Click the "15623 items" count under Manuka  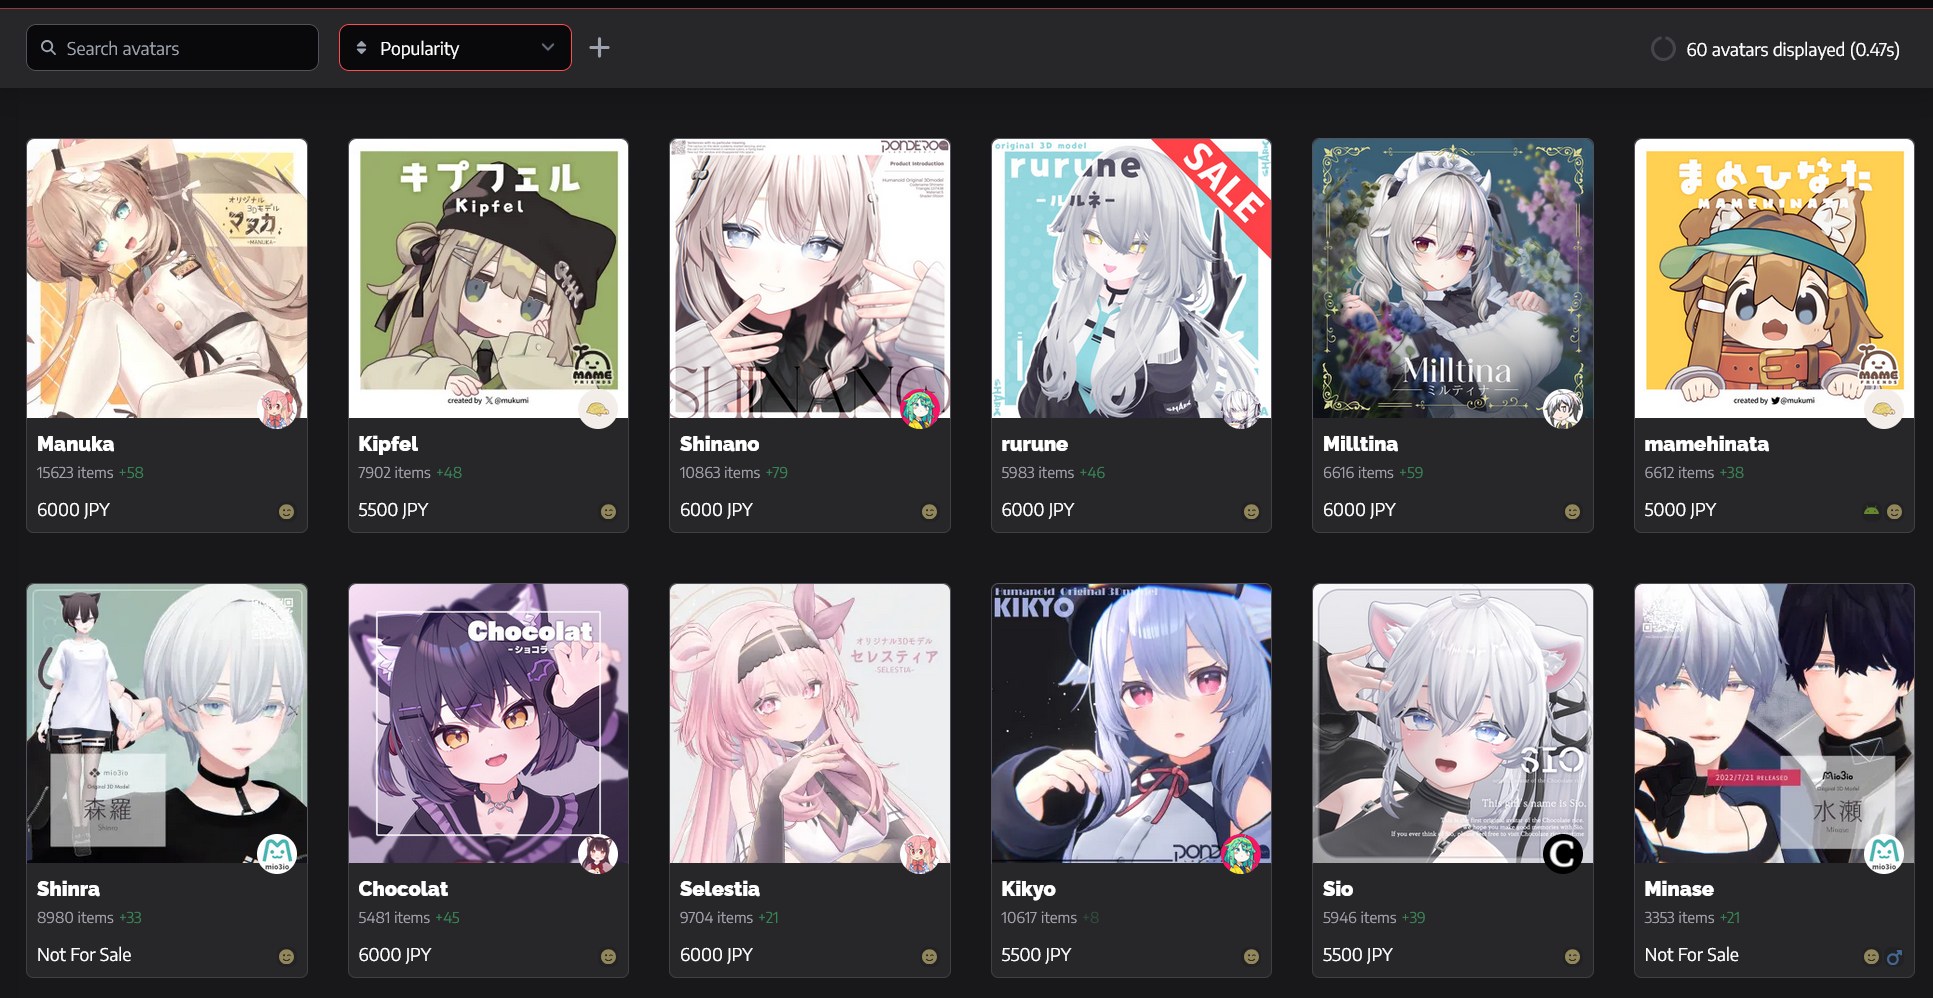click(75, 473)
